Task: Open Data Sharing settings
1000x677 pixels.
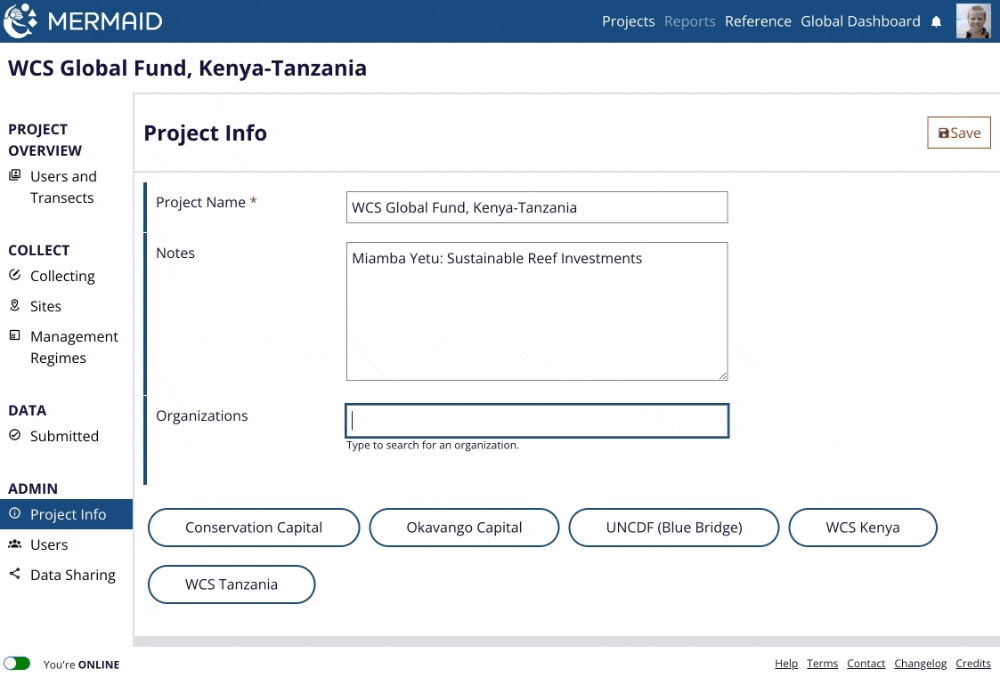Action: (x=73, y=575)
